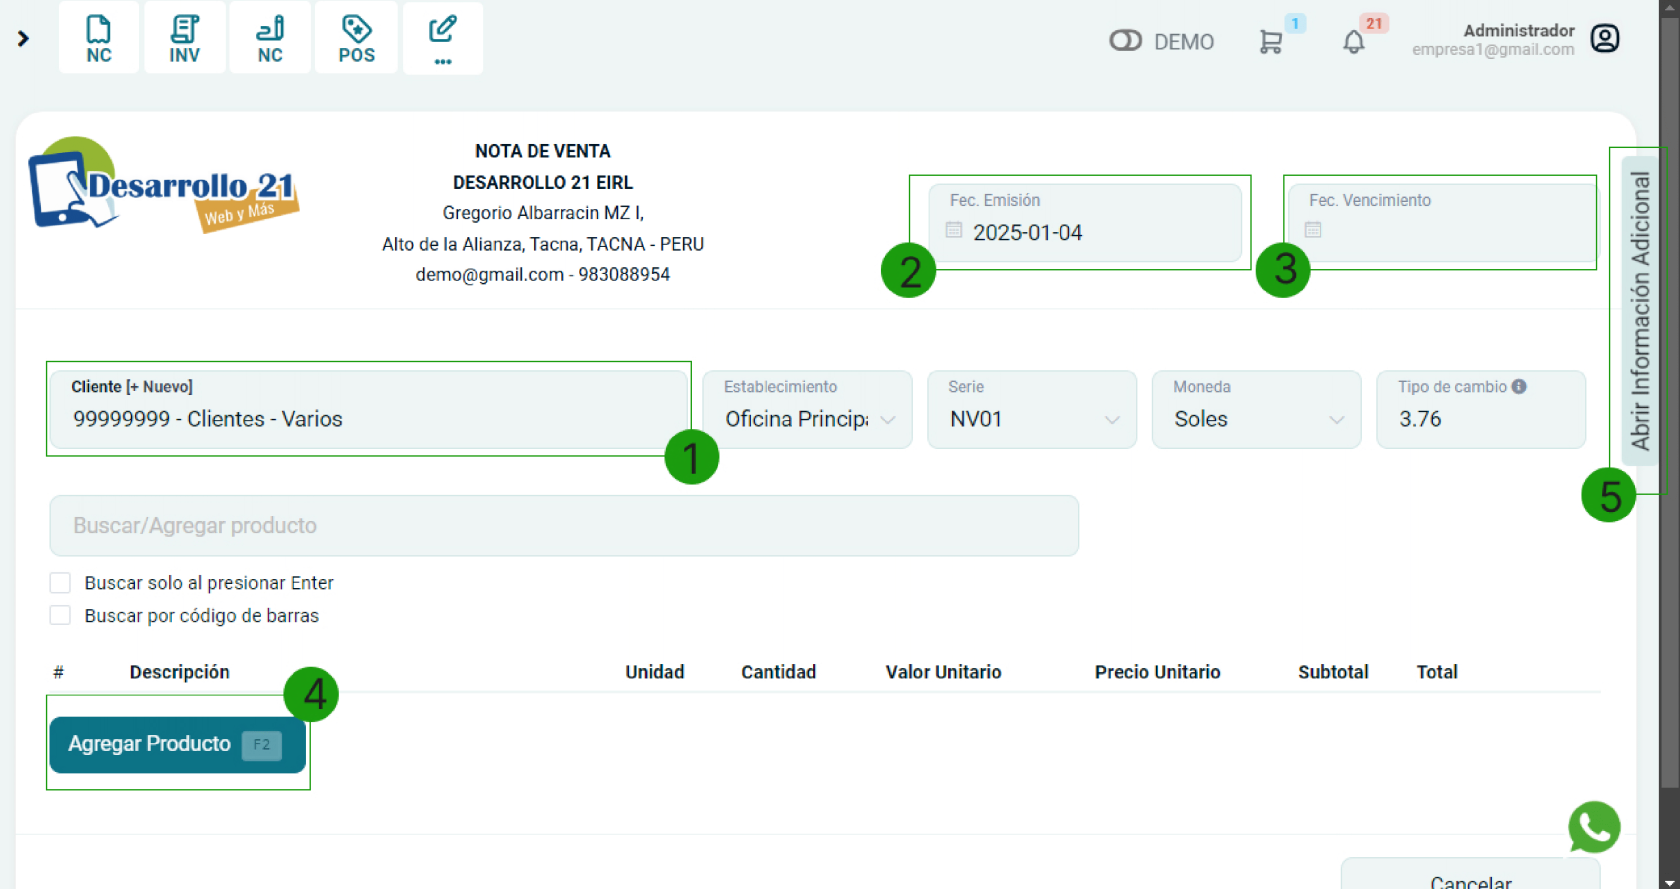Click the Buscar/Agregar producto search field

(x=564, y=526)
